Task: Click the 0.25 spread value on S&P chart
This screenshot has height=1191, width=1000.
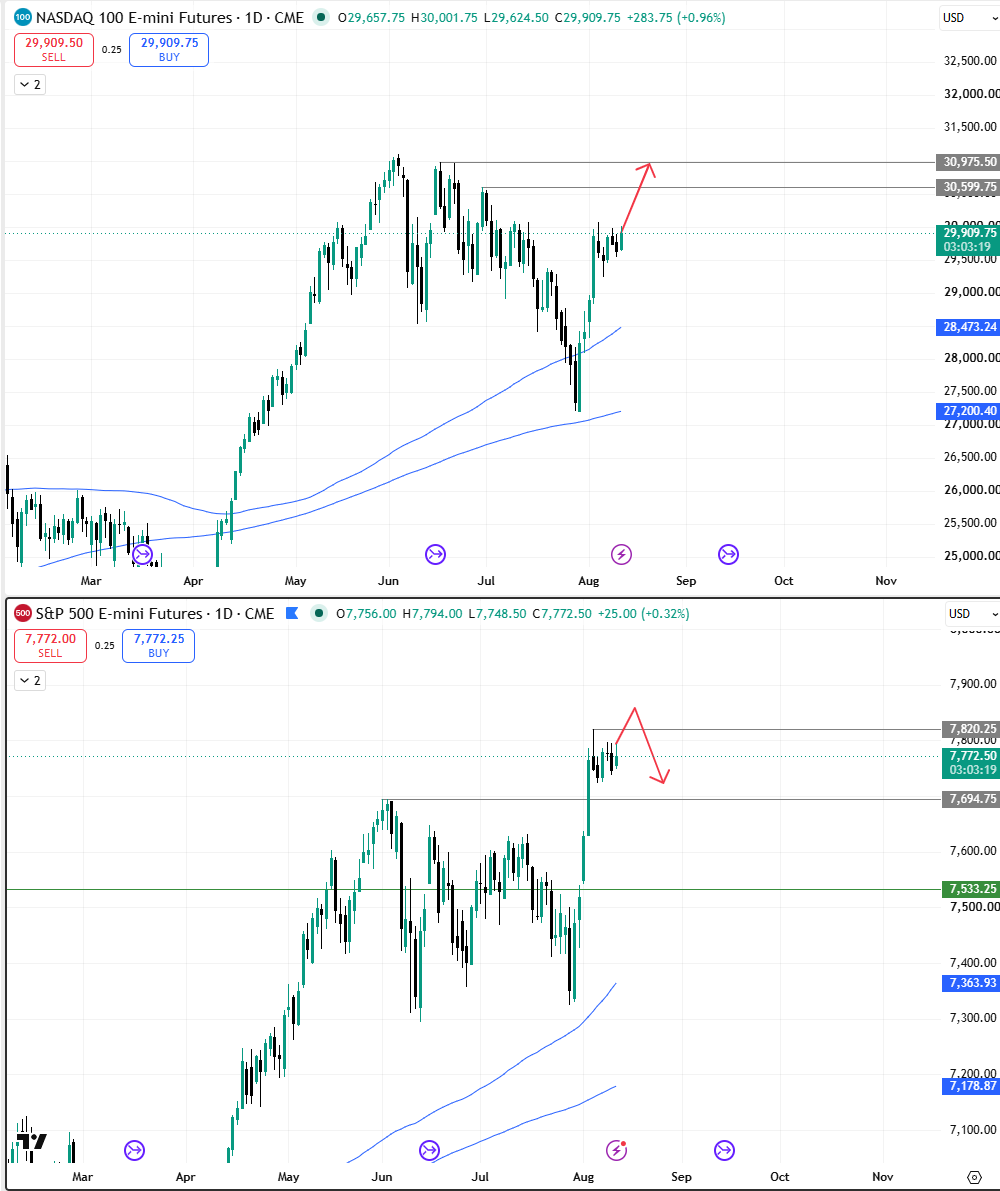Action: (105, 646)
